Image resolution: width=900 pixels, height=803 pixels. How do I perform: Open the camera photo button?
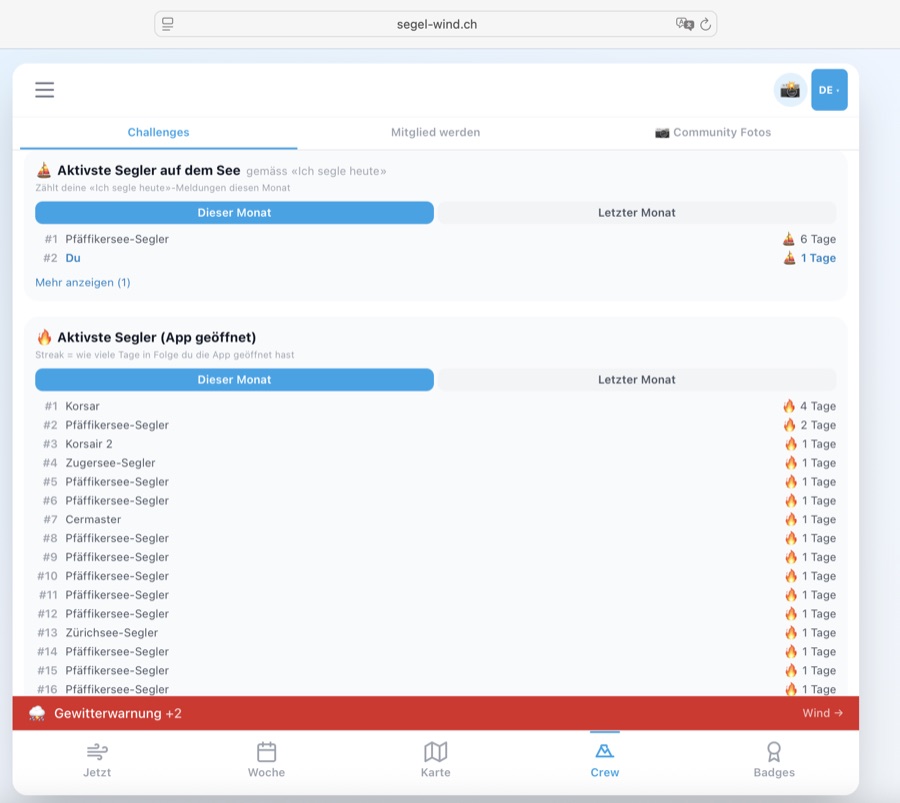click(790, 90)
